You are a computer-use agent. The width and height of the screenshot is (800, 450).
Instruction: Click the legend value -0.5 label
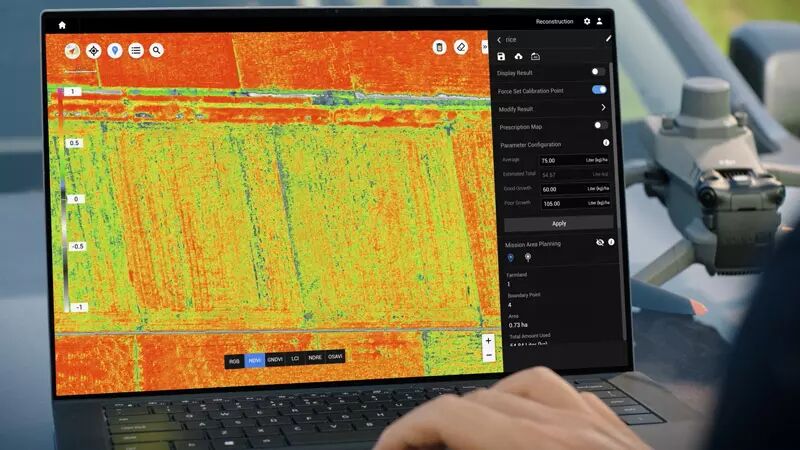tap(78, 246)
